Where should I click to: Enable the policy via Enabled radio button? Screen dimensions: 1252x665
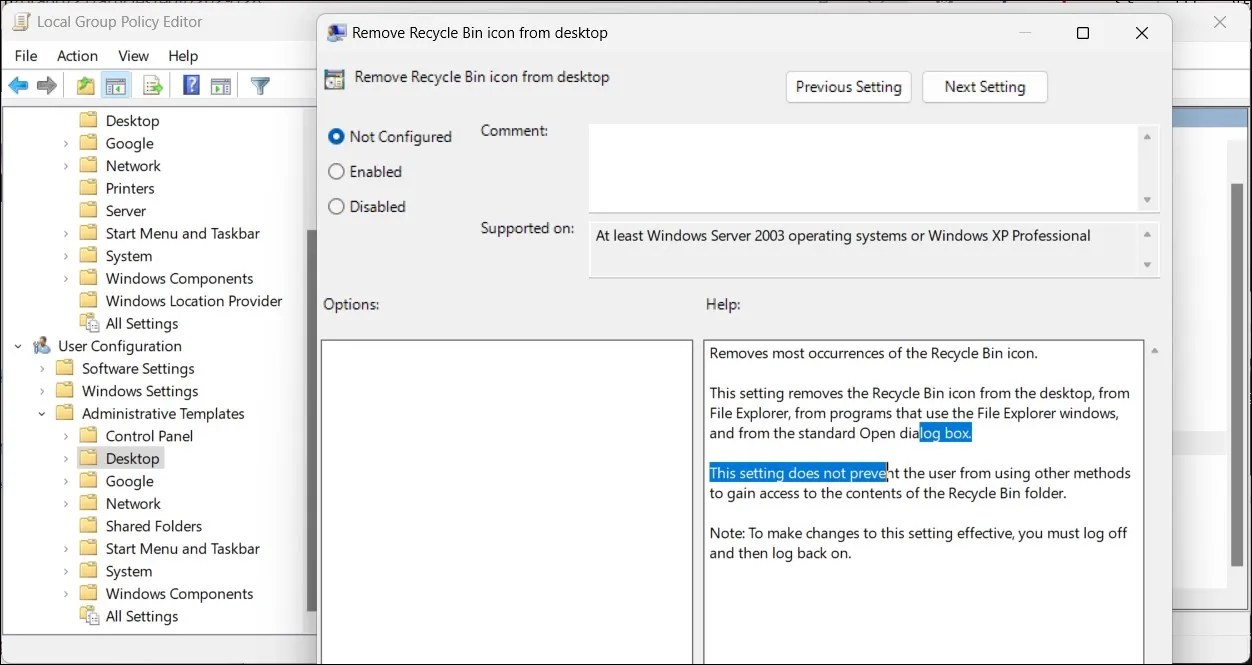click(336, 171)
